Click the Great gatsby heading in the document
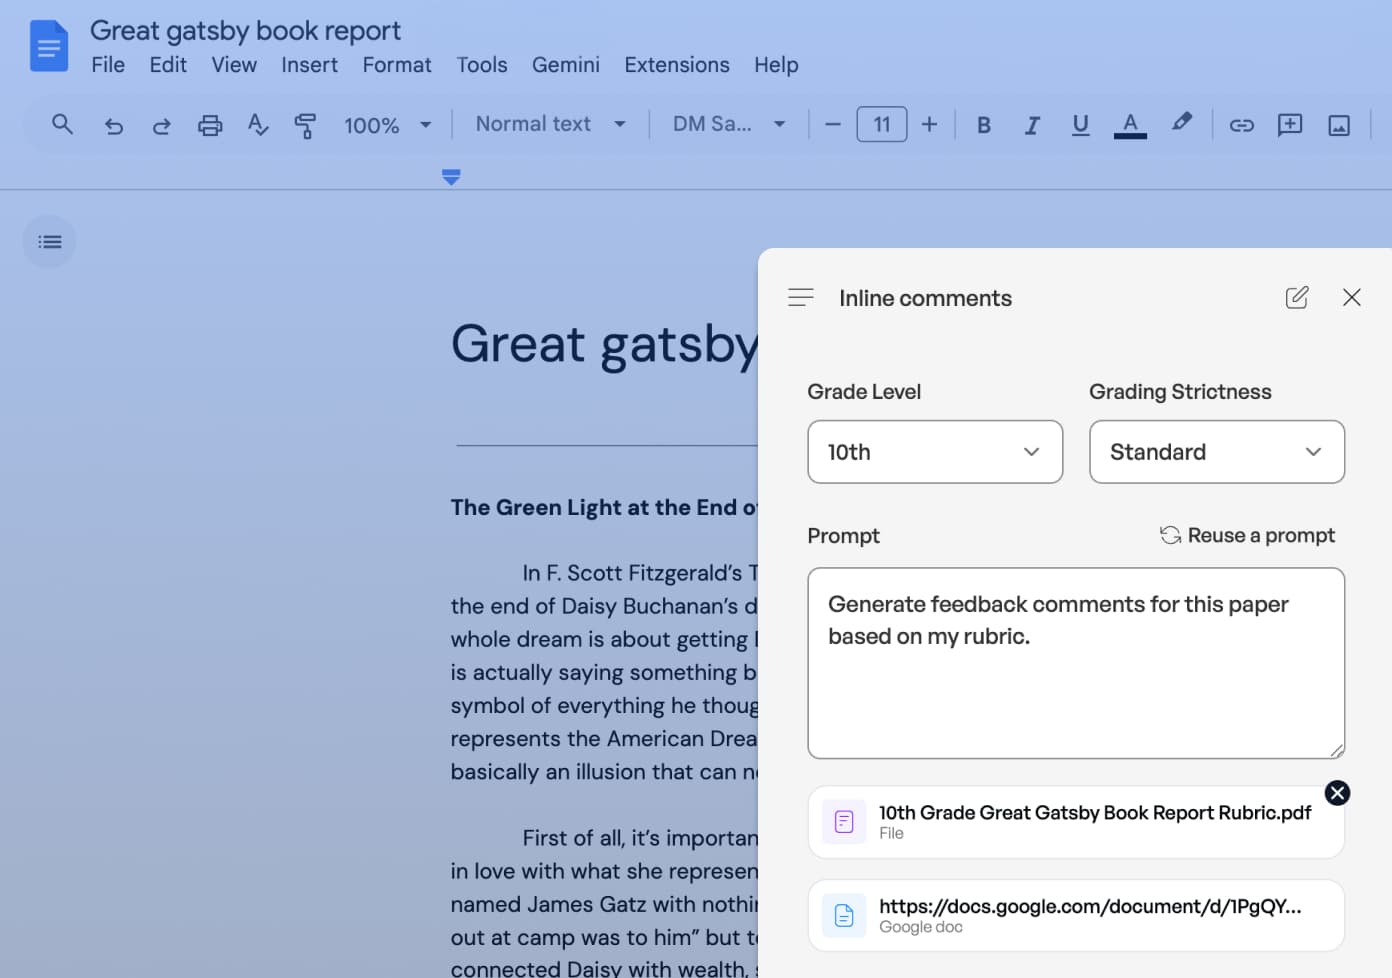Viewport: 1392px width, 978px height. point(604,344)
